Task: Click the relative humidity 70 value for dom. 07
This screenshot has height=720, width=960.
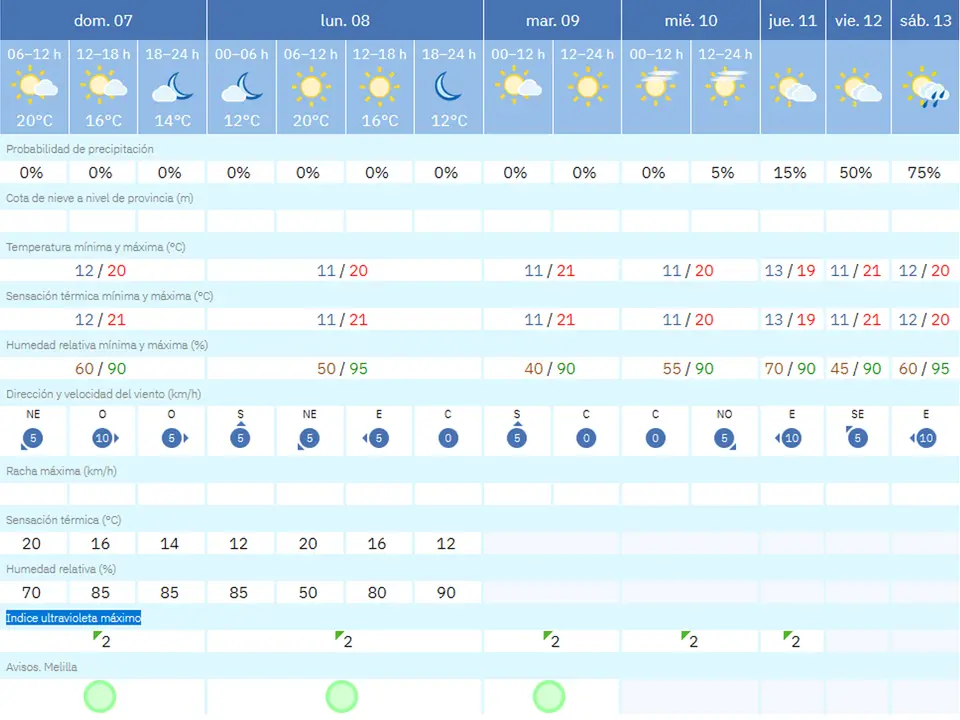Action: [31, 593]
